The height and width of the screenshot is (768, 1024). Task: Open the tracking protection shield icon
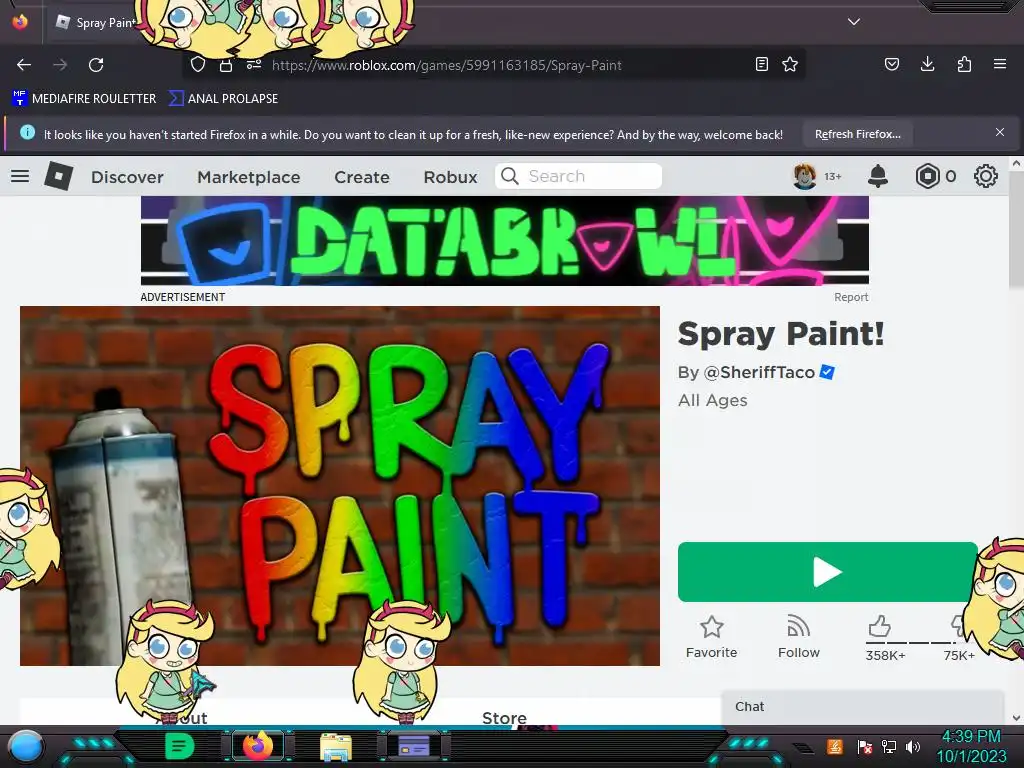pos(198,64)
